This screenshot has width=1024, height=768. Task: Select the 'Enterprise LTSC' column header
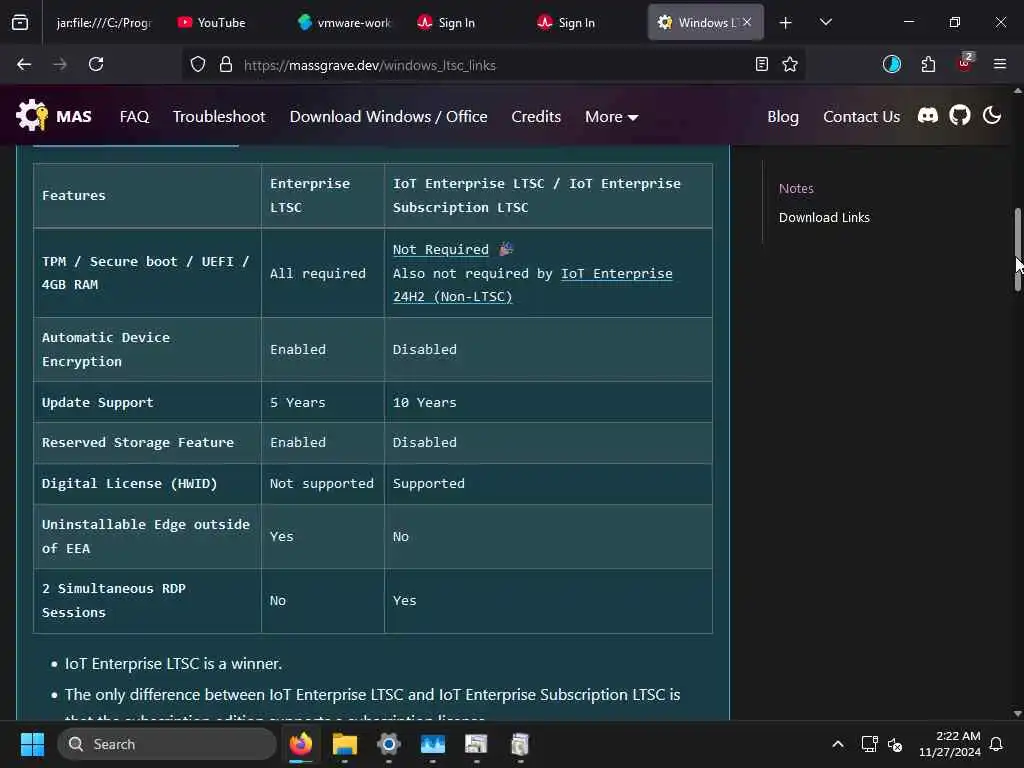tap(323, 195)
